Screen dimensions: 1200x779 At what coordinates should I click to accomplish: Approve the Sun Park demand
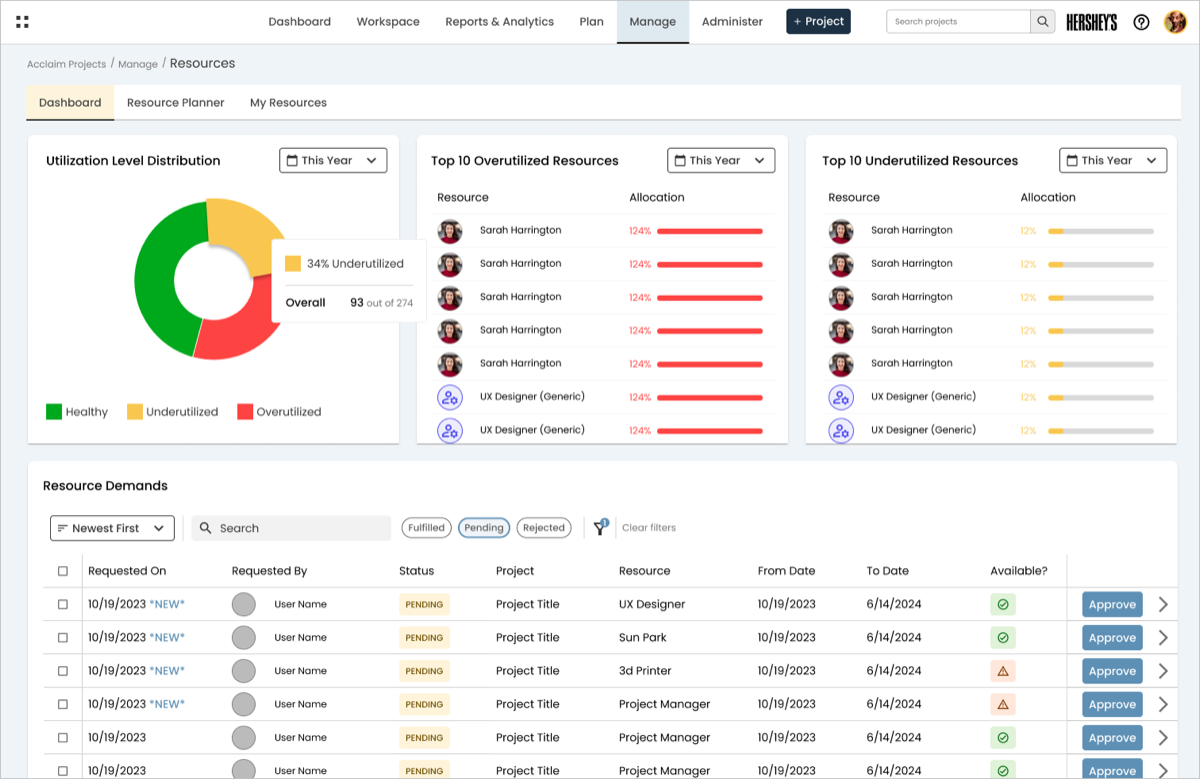coord(1112,637)
